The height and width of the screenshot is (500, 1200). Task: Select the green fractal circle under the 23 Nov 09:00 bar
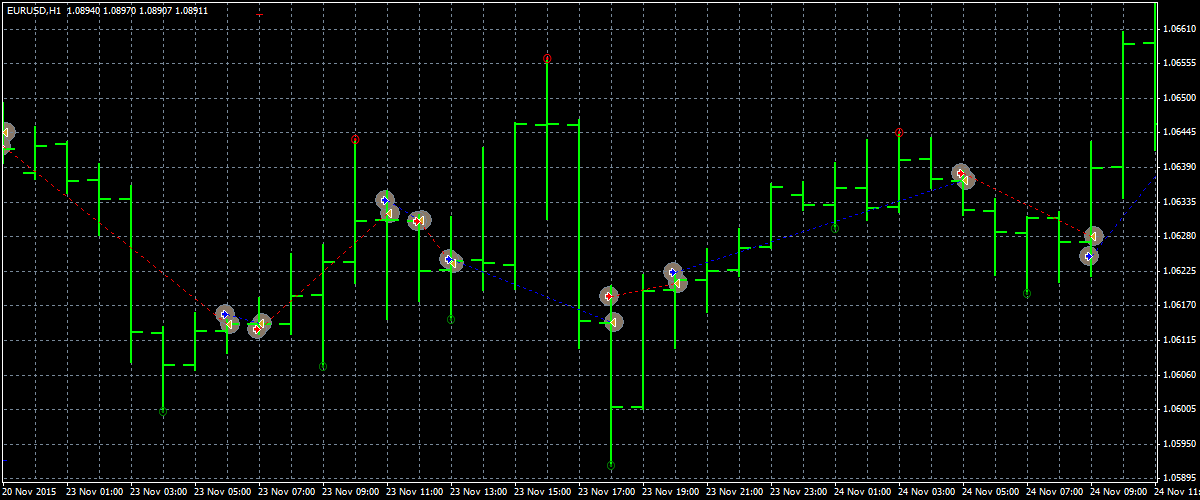(323, 367)
